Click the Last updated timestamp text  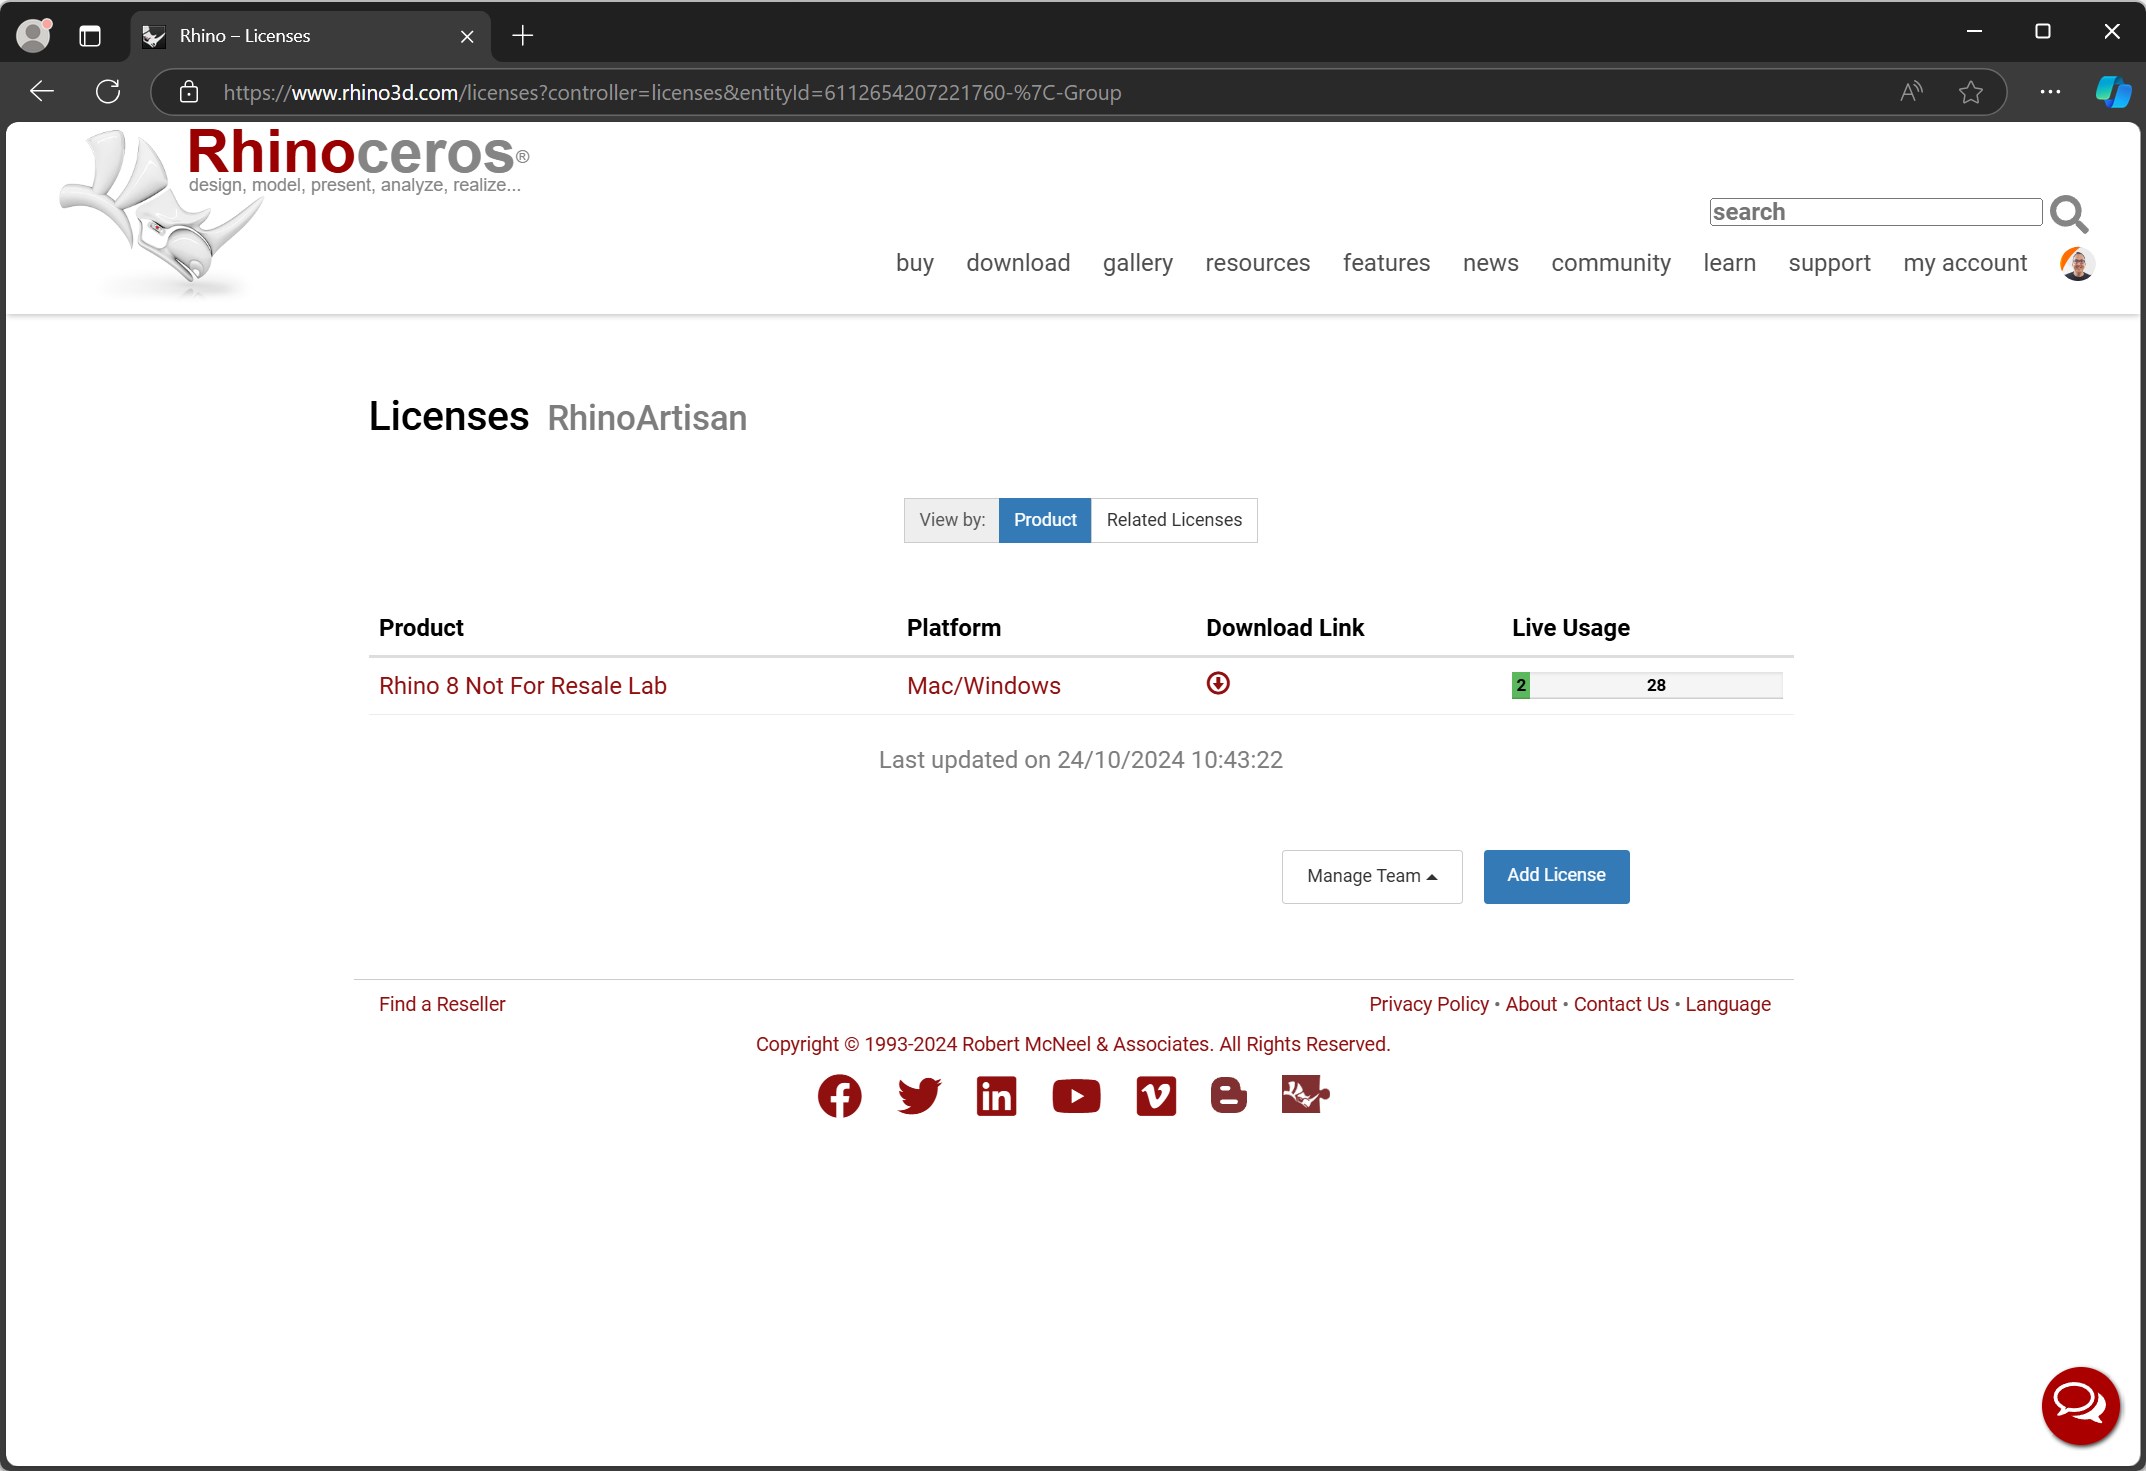click(x=1081, y=760)
